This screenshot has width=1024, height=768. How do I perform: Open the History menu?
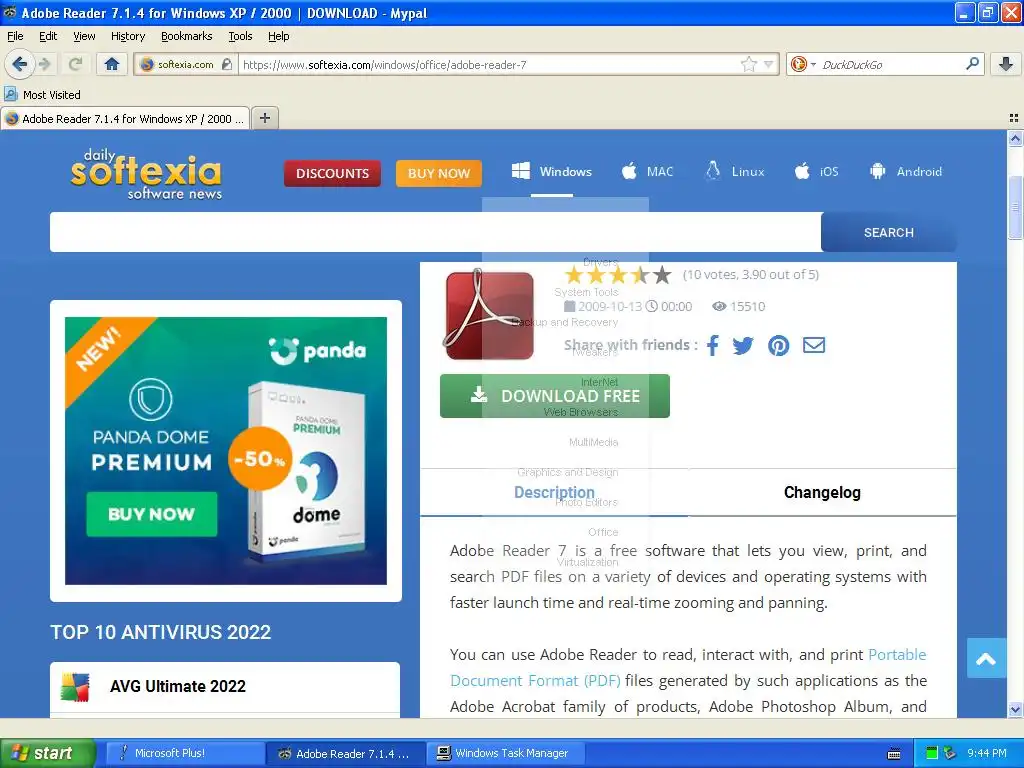tap(127, 36)
